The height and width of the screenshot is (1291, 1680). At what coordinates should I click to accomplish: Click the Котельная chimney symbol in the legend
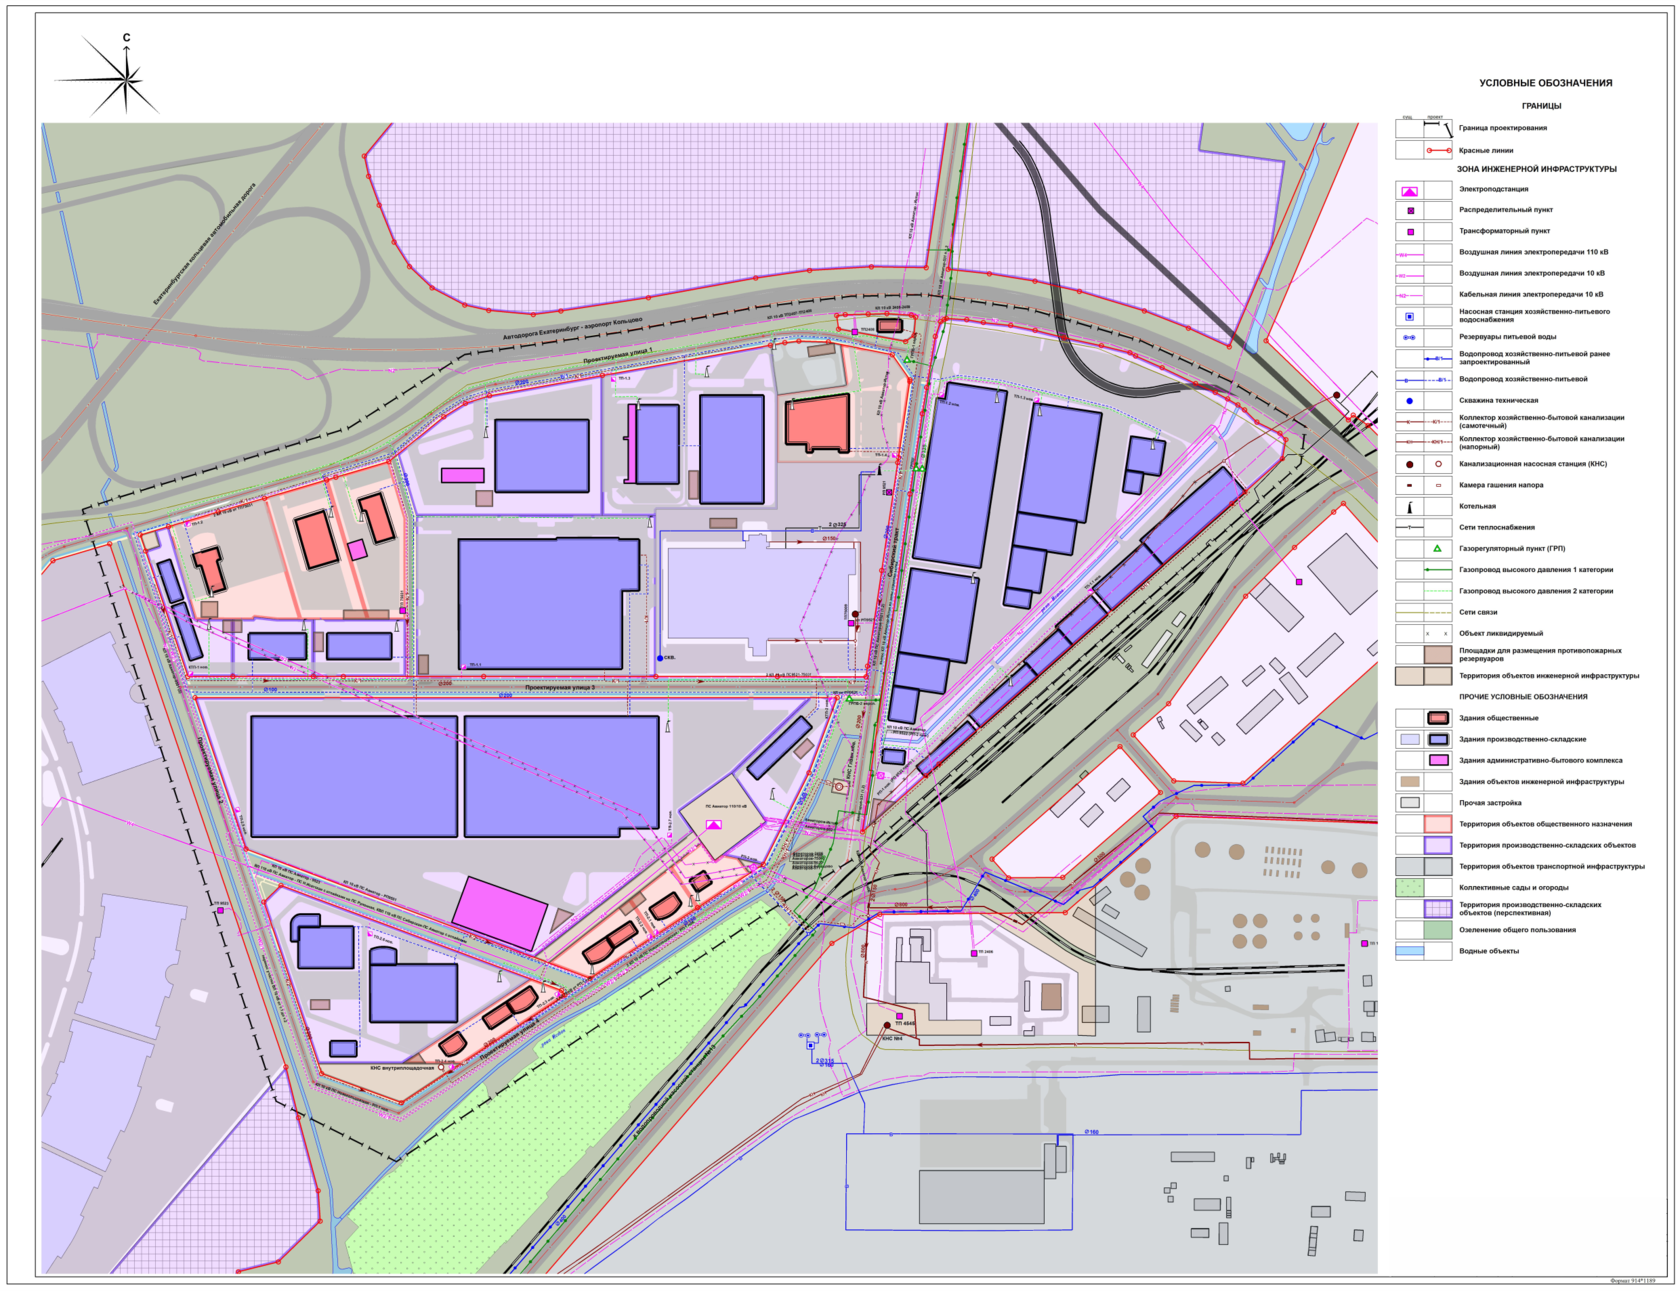(1410, 507)
